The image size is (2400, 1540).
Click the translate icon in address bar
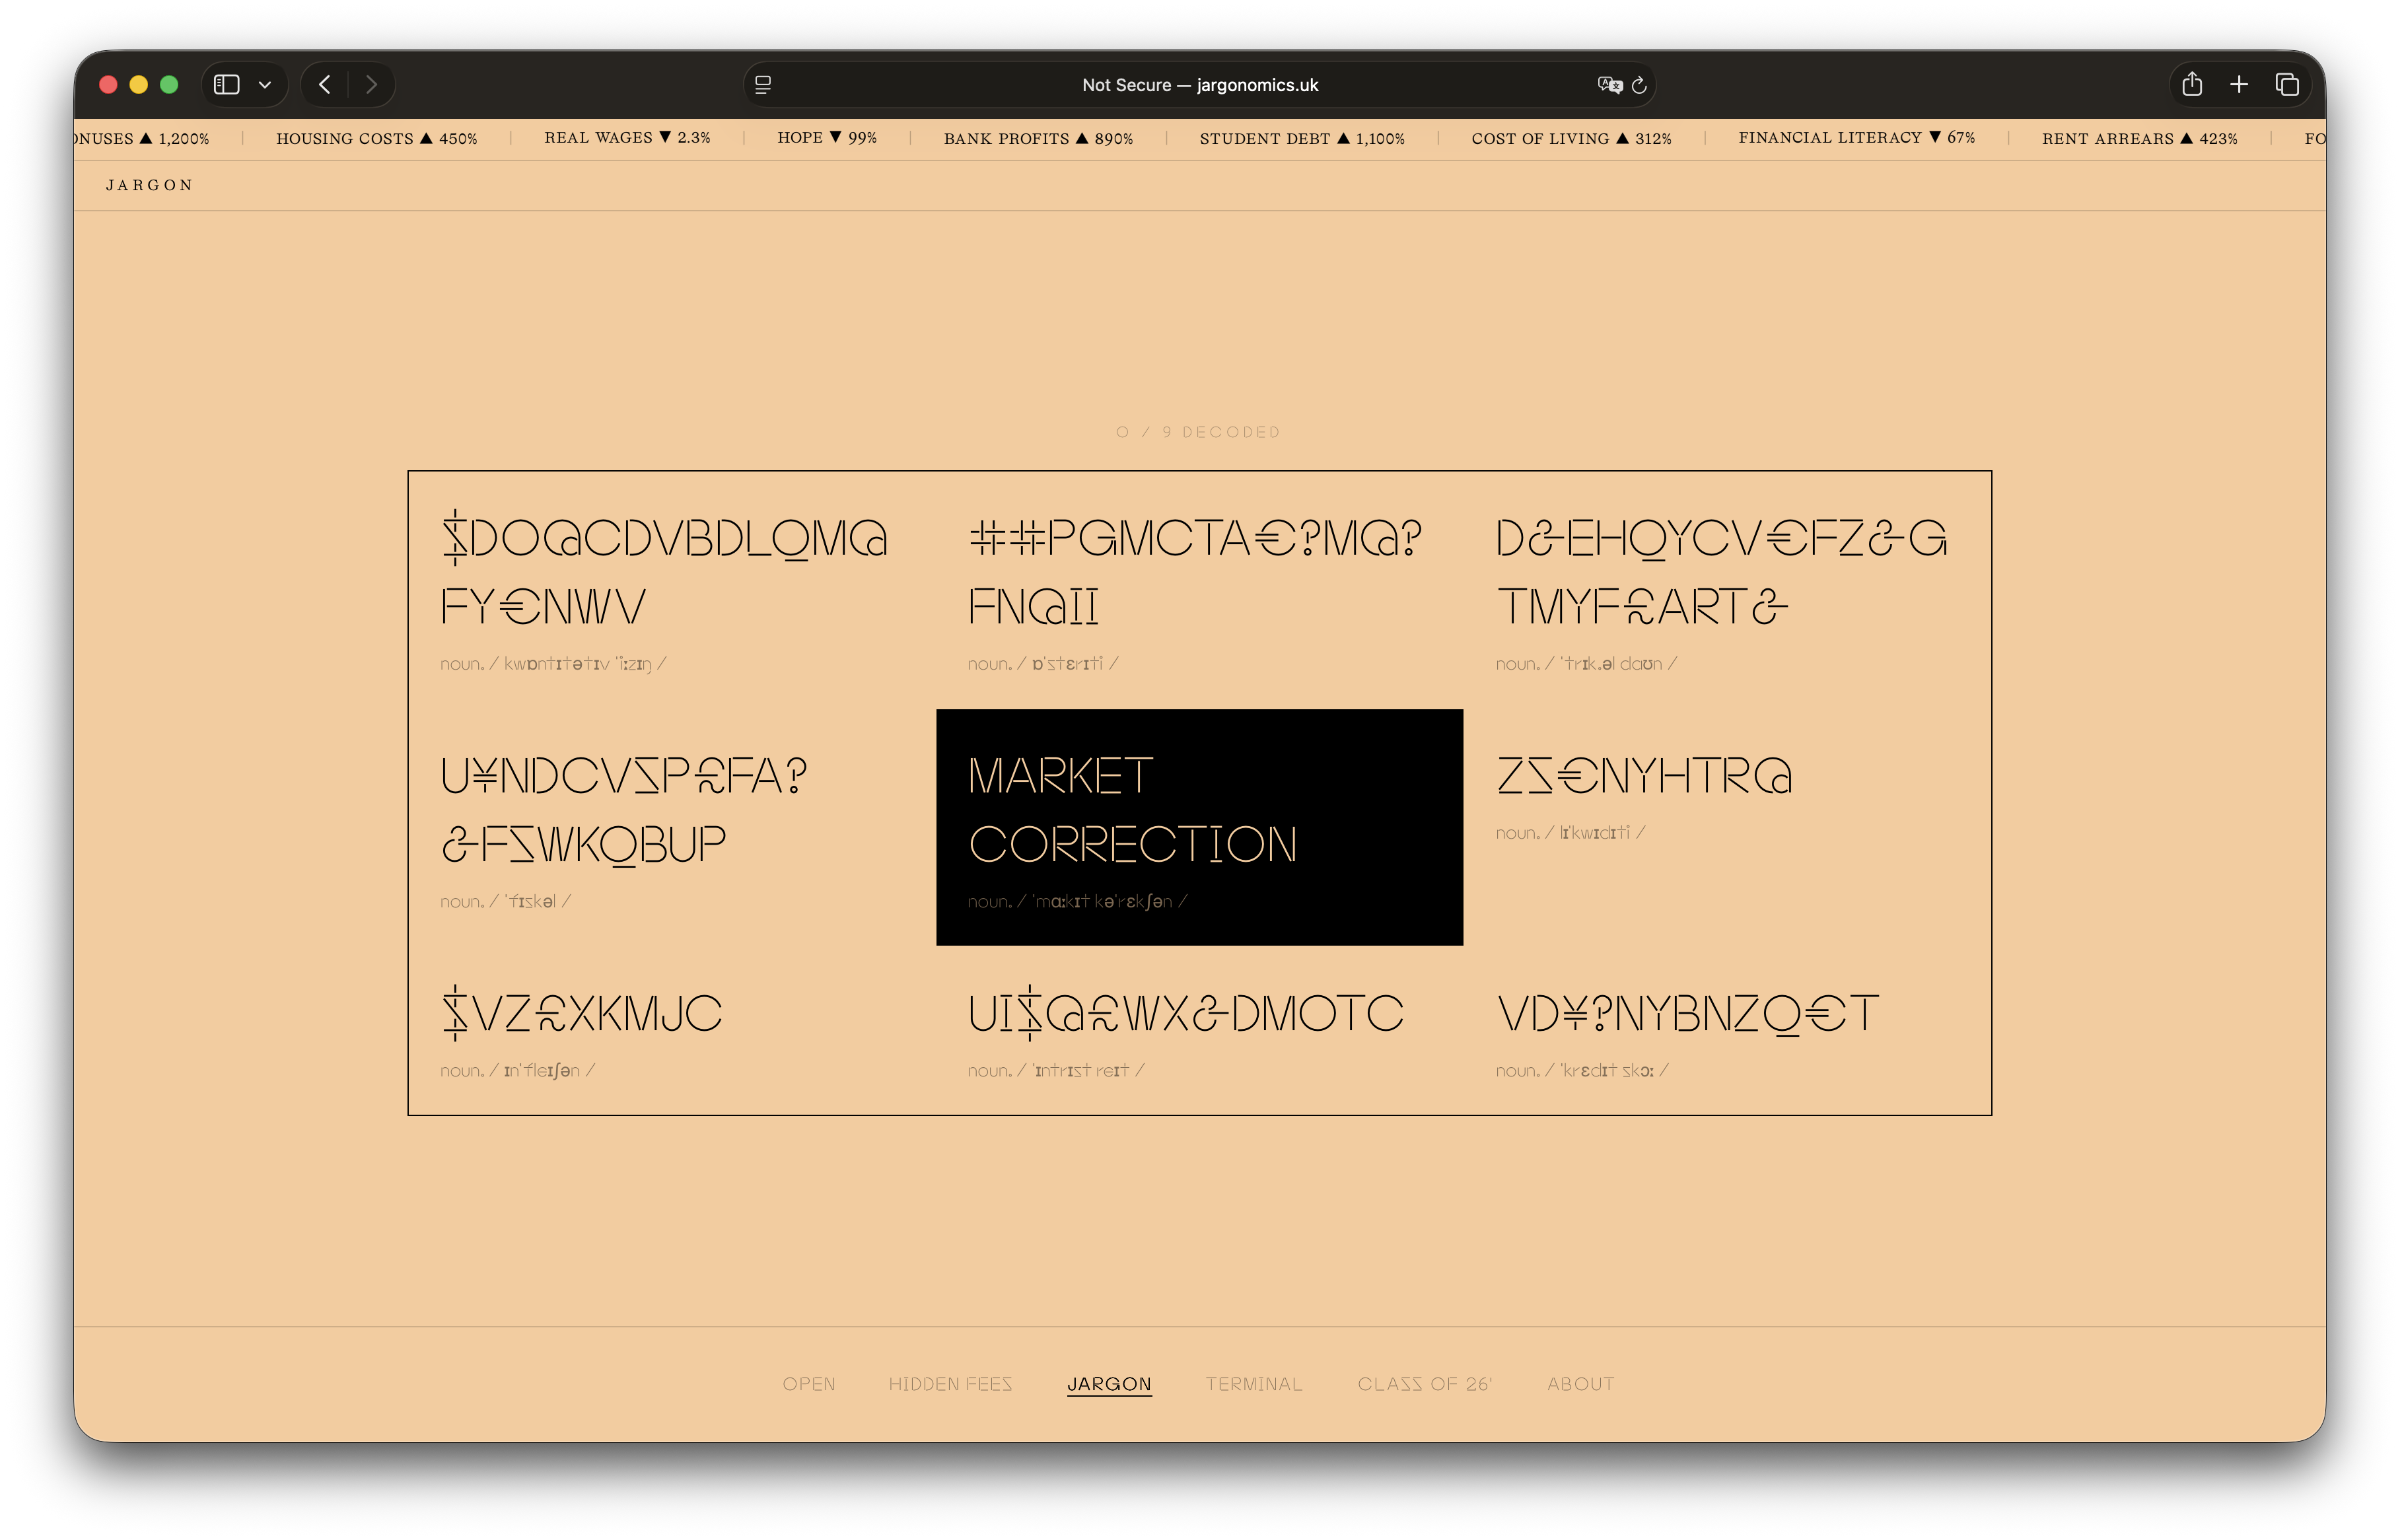click(x=1609, y=85)
